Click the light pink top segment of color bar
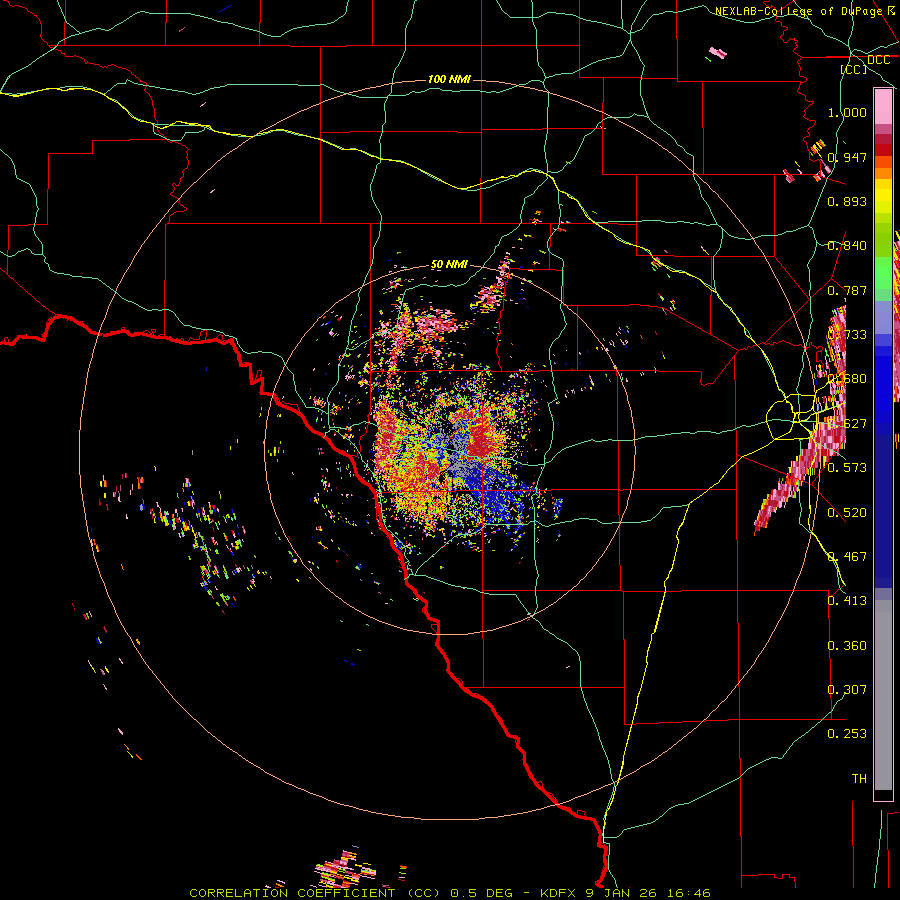The image size is (900, 900). coord(883,107)
